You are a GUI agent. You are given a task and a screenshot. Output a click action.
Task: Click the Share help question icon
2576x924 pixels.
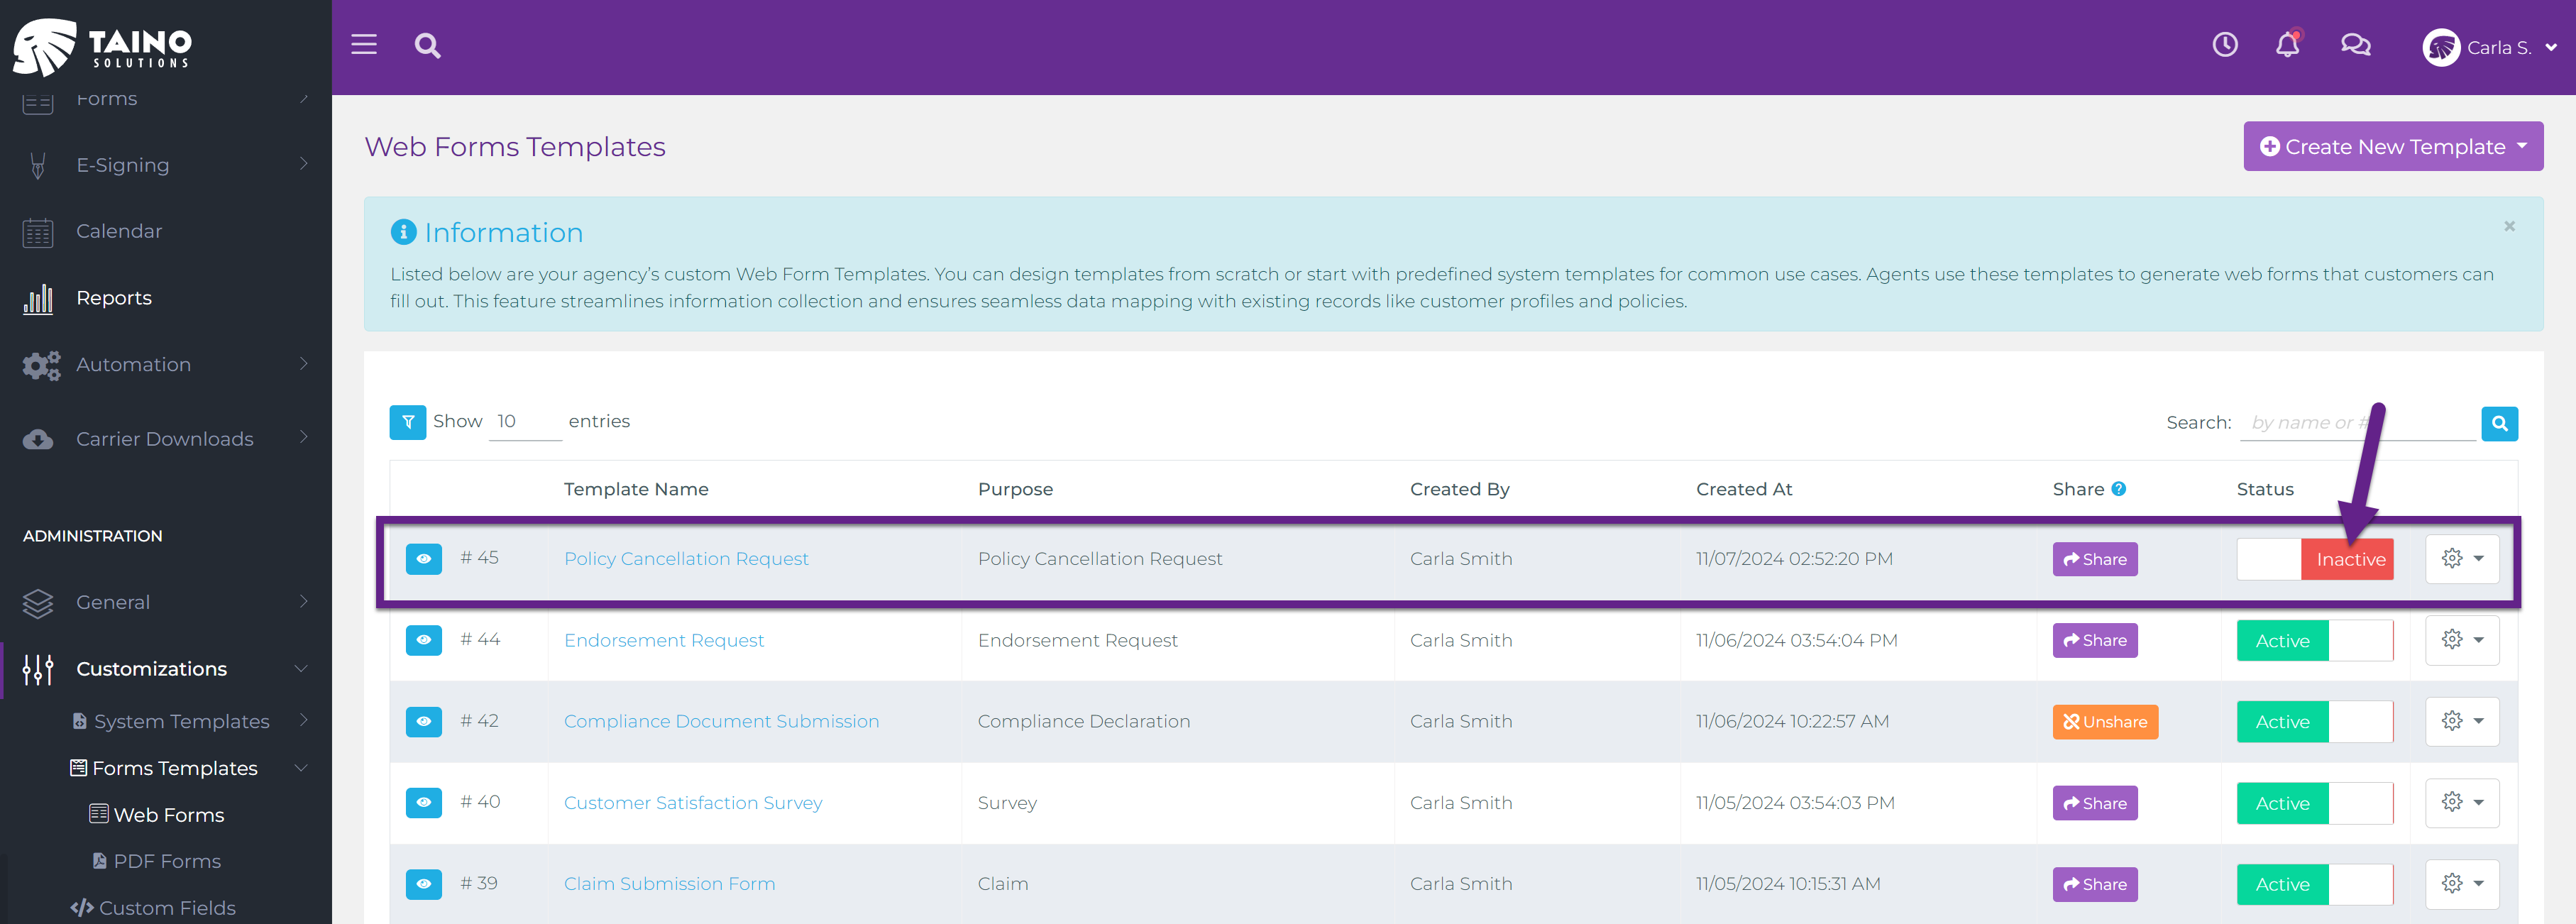point(2118,489)
